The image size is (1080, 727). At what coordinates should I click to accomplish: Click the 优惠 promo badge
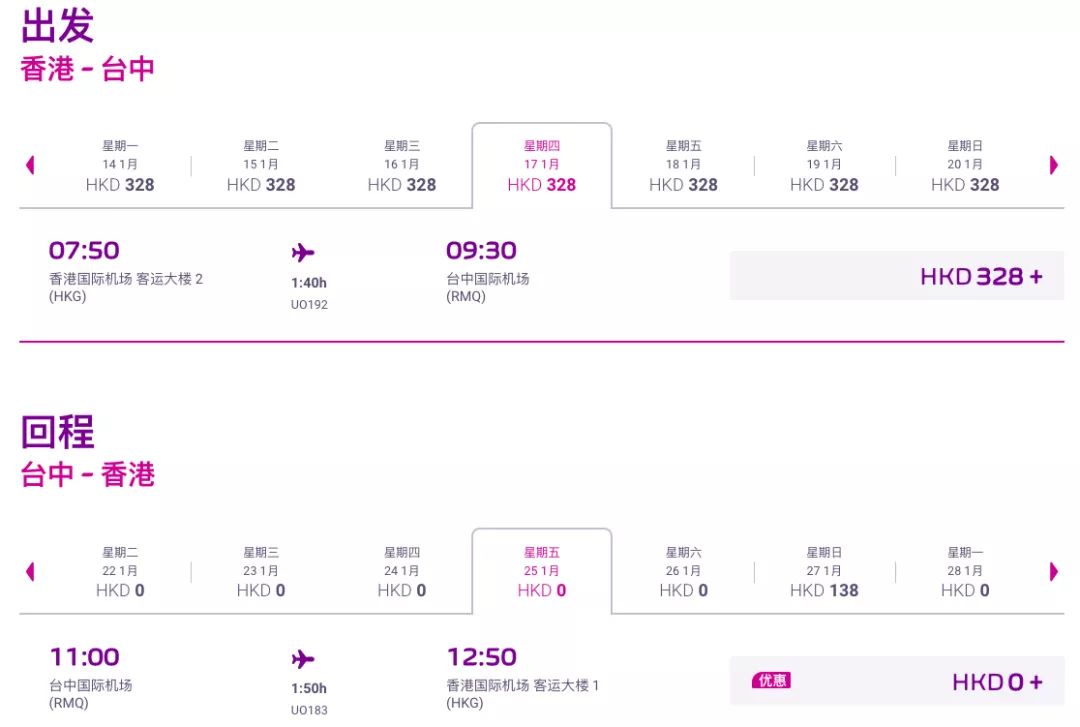pos(771,681)
